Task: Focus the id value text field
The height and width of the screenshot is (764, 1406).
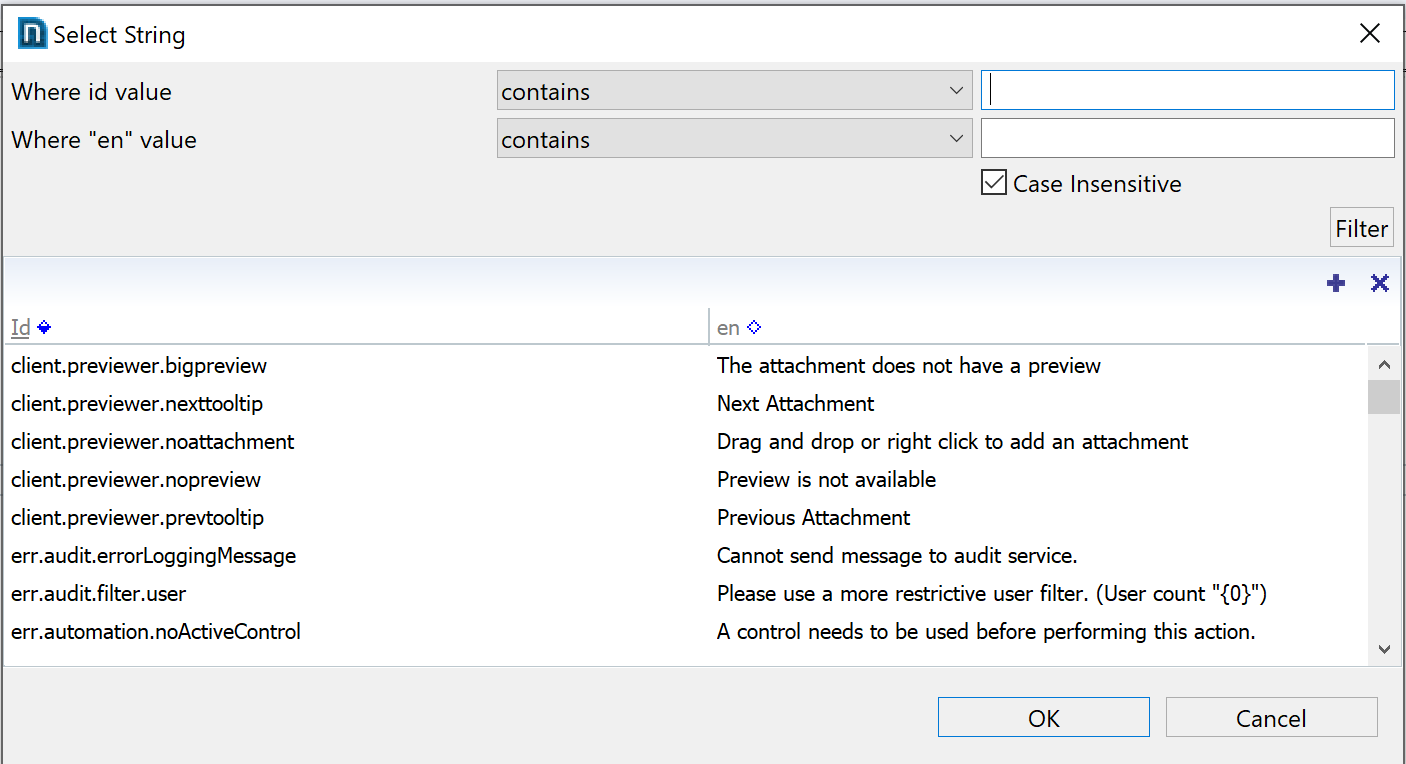Action: pos(1188,91)
